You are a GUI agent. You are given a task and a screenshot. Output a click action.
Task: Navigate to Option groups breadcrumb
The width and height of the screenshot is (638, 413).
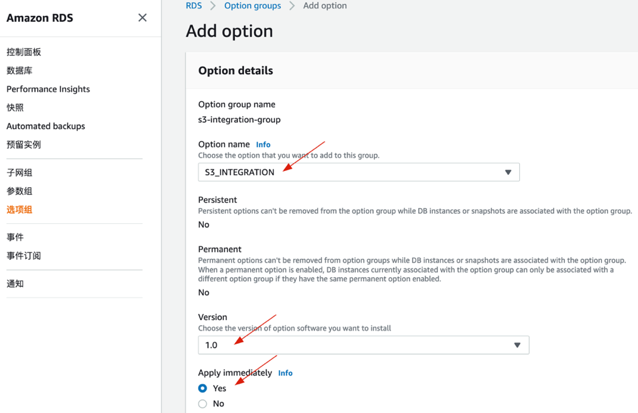(x=252, y=6)
